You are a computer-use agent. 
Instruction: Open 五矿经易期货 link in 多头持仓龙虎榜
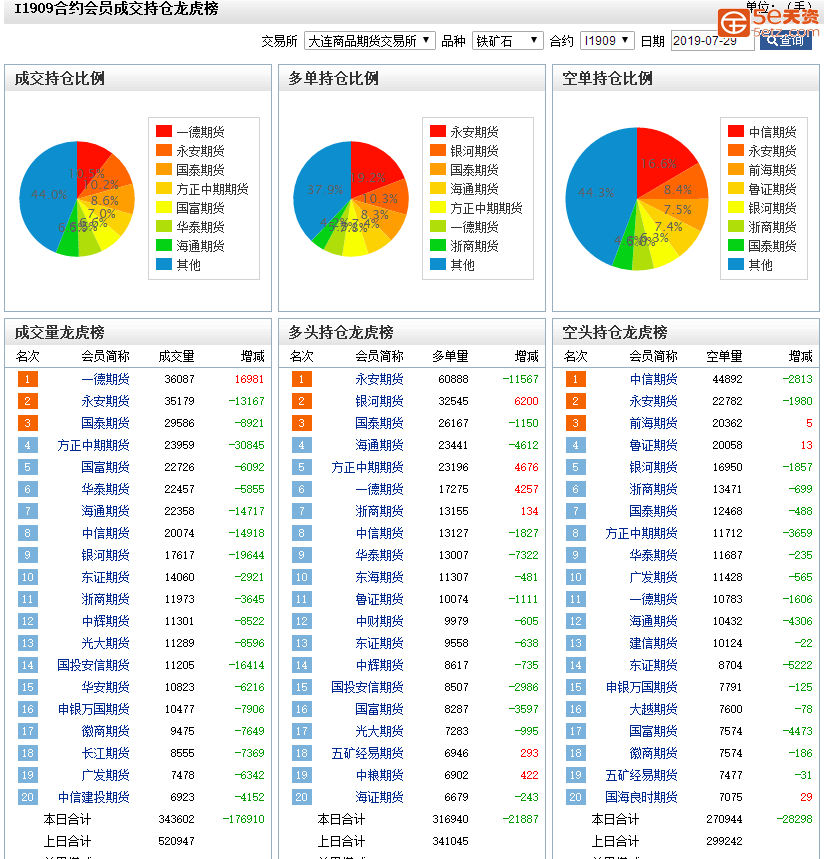click(367, 753)
